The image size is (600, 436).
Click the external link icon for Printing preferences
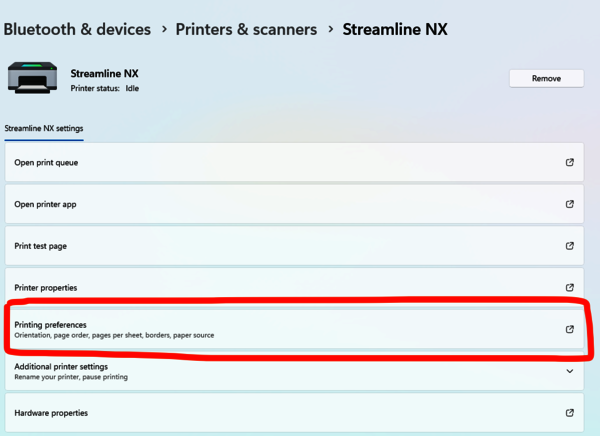(x=570, y=329)
